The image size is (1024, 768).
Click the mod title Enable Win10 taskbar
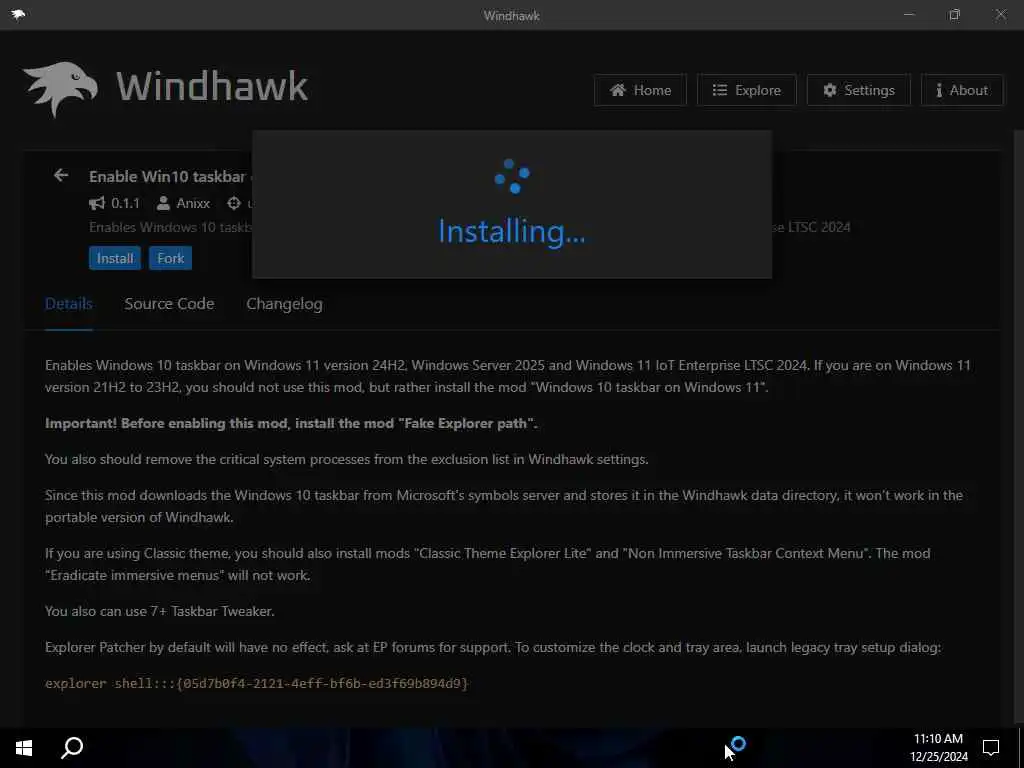pos(167,176)
